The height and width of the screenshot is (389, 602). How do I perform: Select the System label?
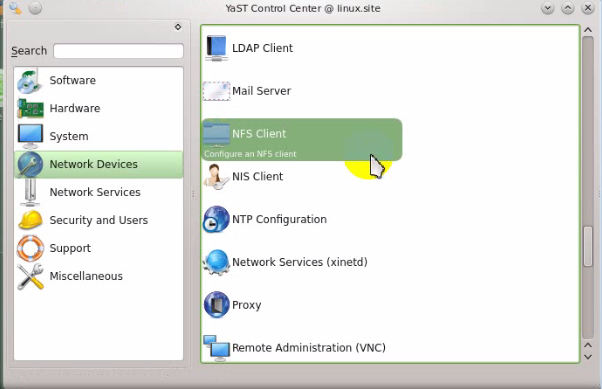coord(69,136)
